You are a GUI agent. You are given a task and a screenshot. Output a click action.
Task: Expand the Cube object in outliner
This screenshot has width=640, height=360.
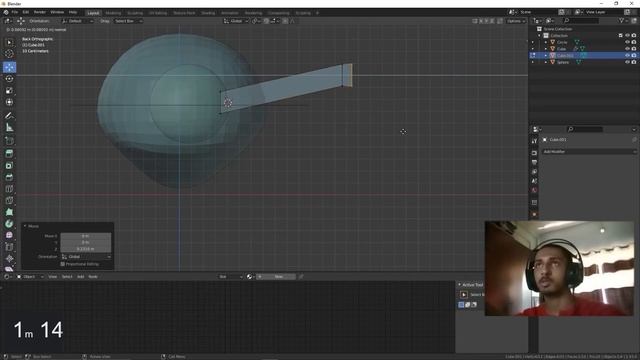(x=546, y=49)
